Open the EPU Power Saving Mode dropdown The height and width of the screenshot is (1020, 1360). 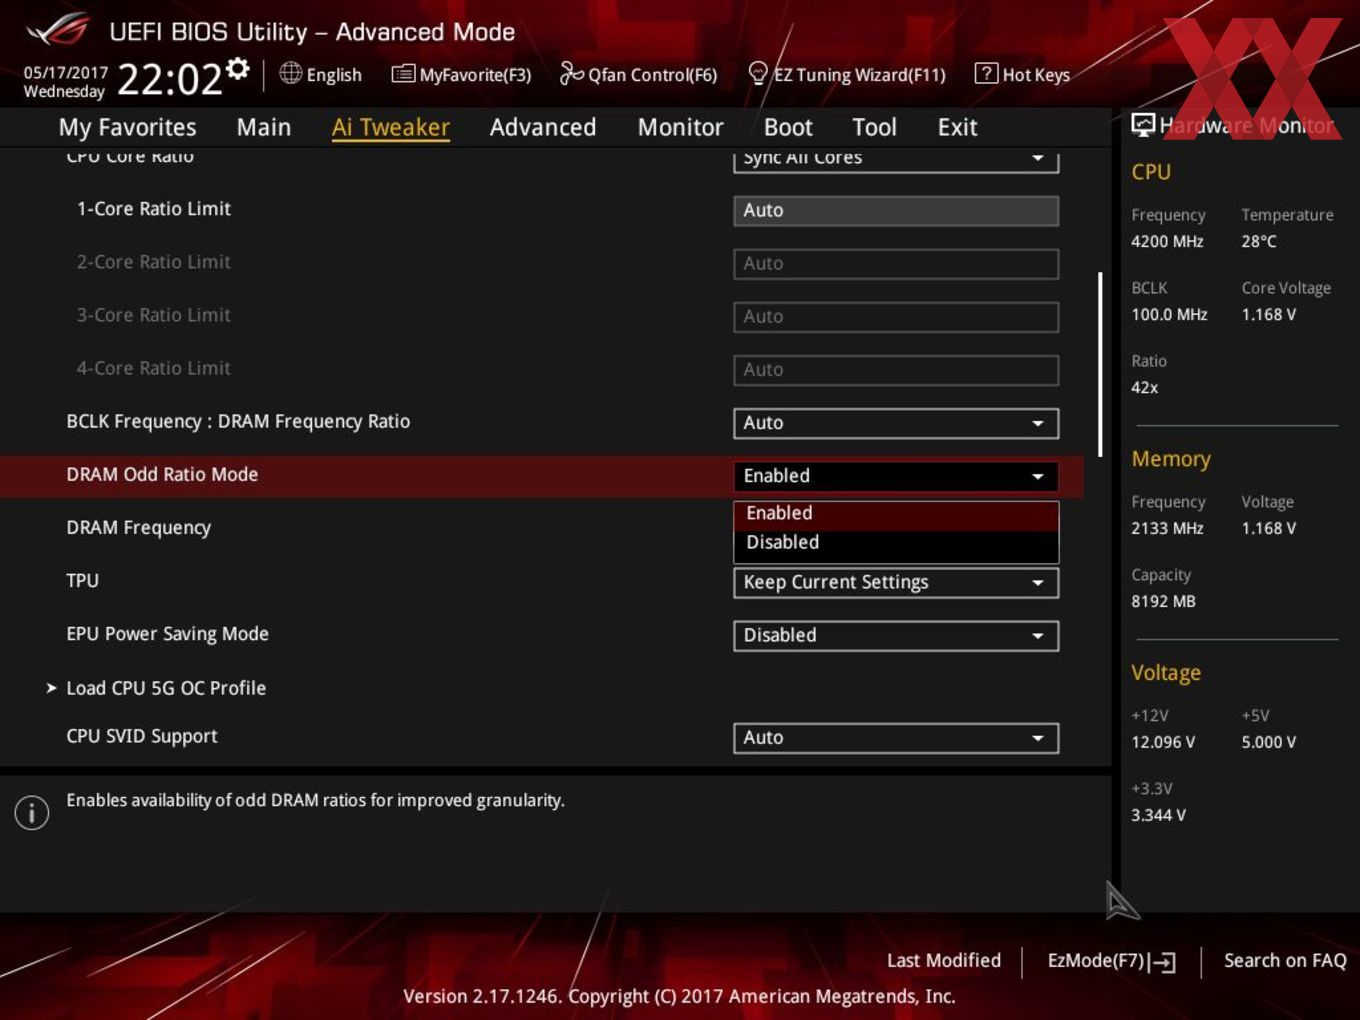896,635
